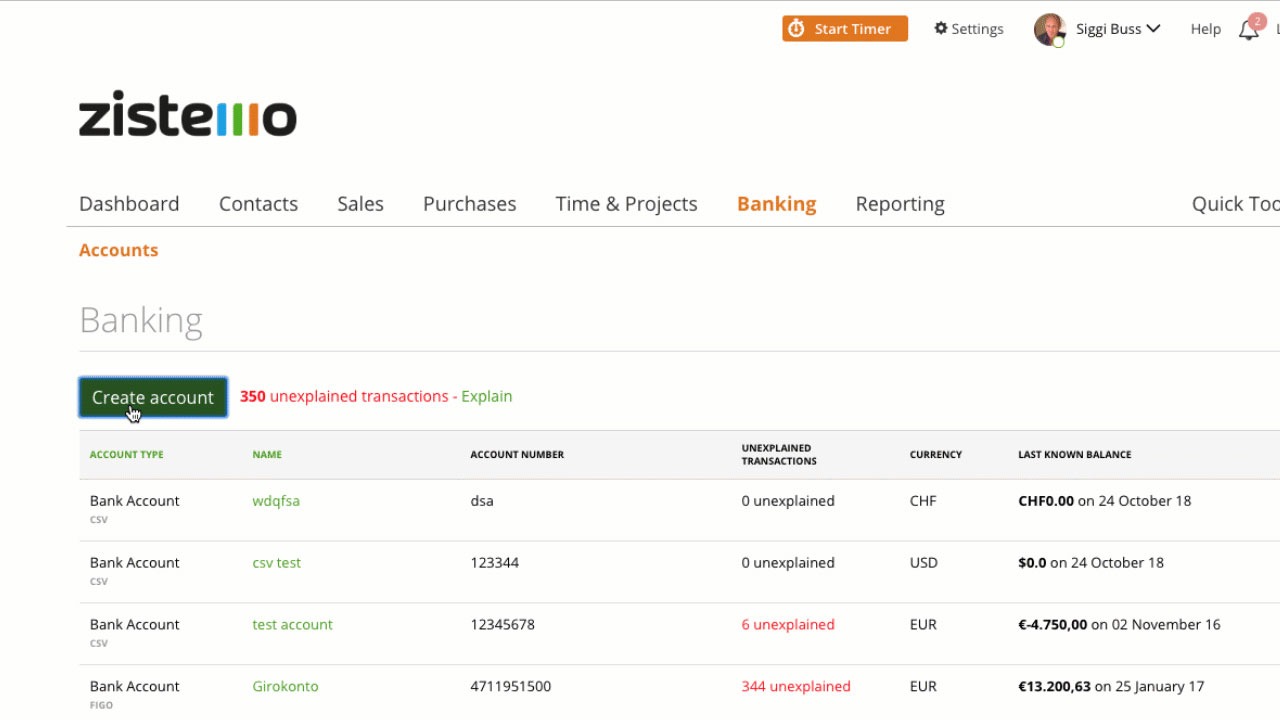
Task: Open the wdqfsa account
Action: click(x=276, y=501)
